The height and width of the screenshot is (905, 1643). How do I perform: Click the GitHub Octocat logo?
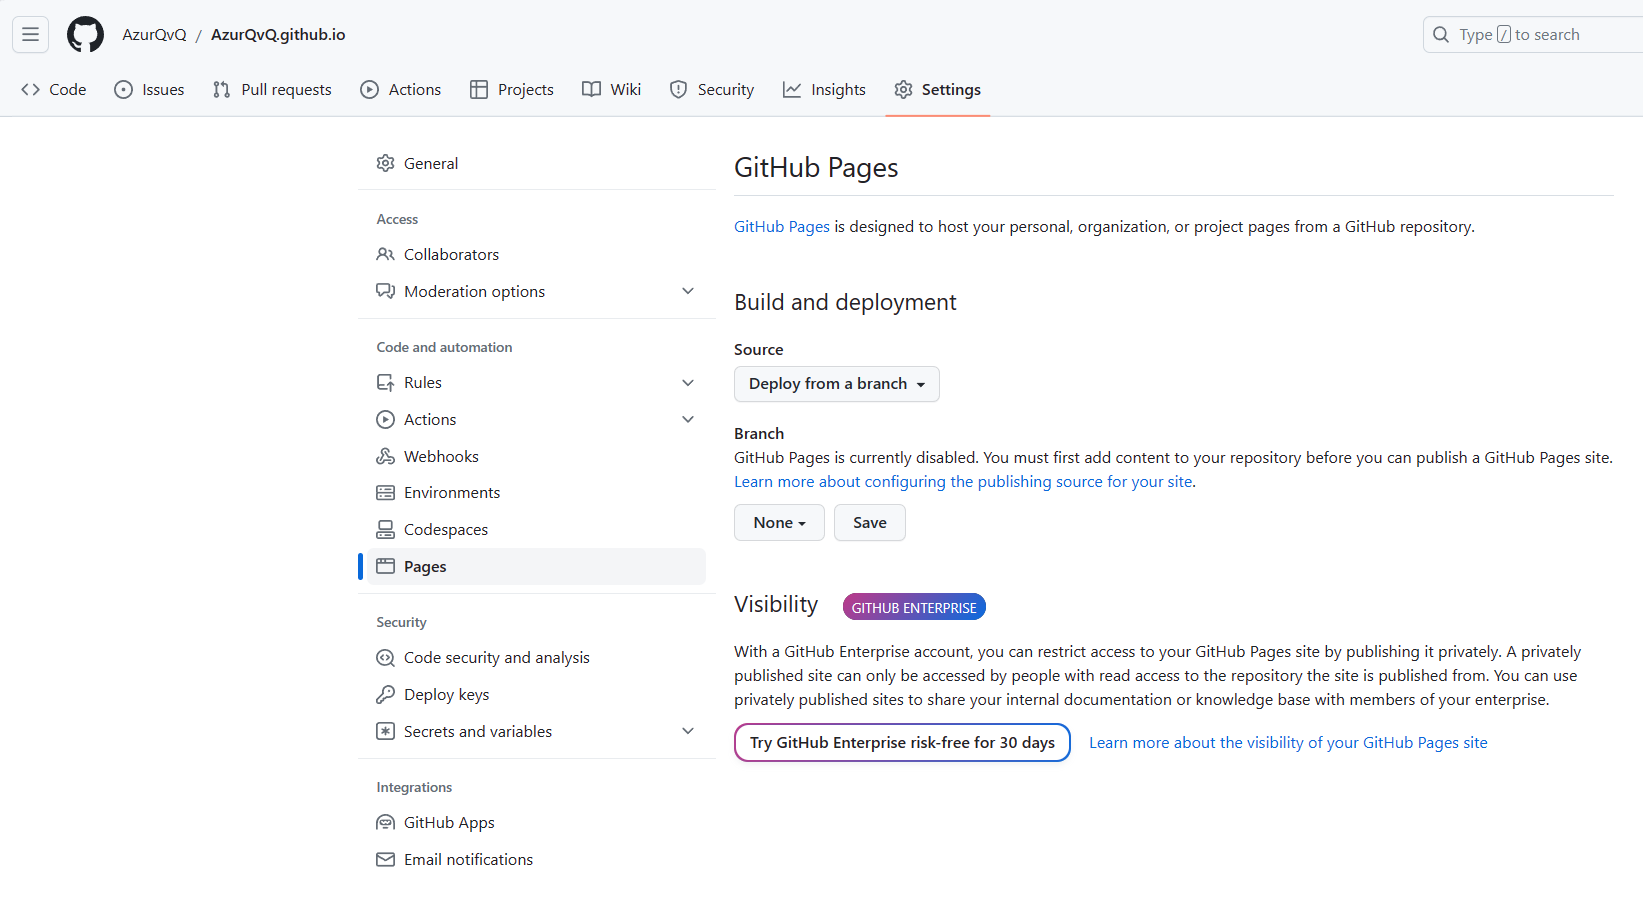(85, 35)
